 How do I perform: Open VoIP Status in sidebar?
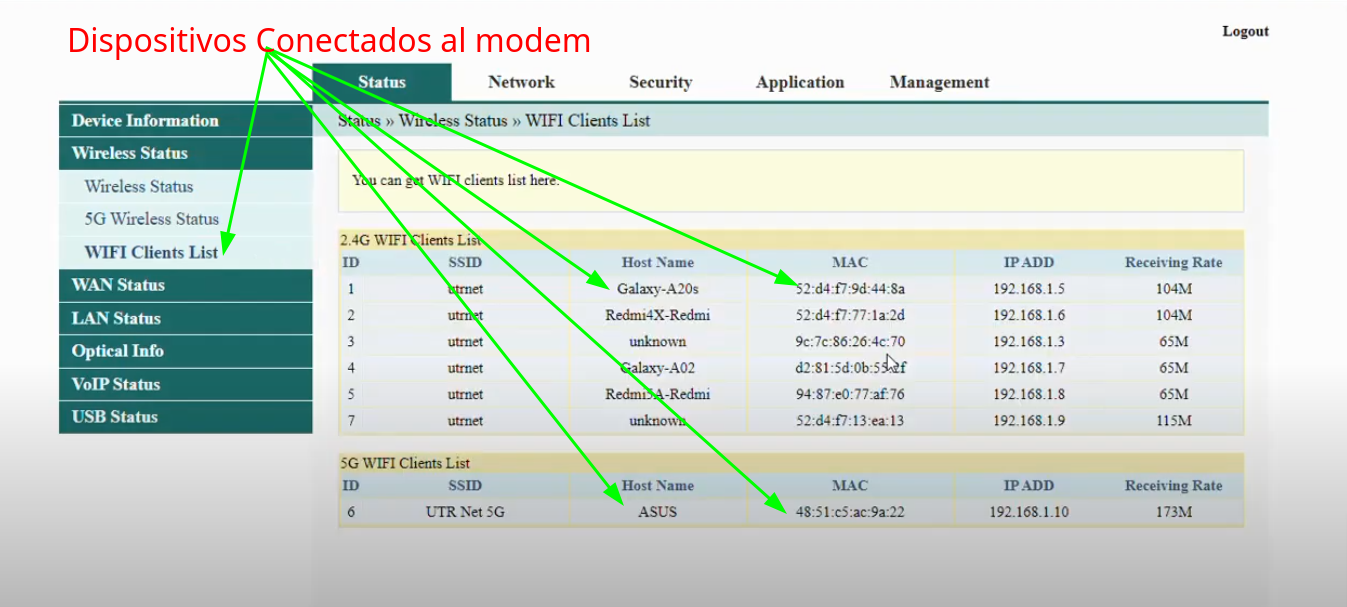pos(115,384)
